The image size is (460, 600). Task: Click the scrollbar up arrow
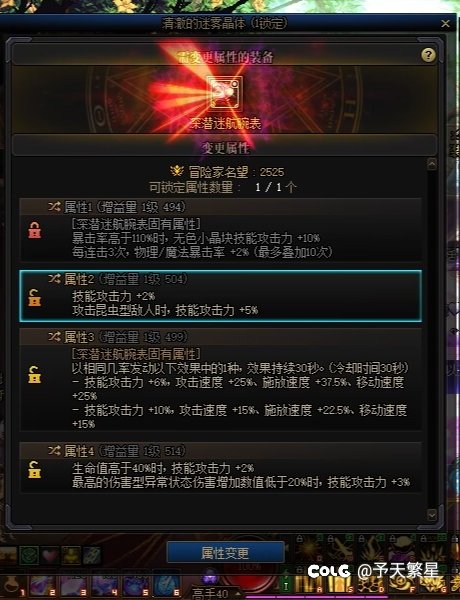click(432, 165)
